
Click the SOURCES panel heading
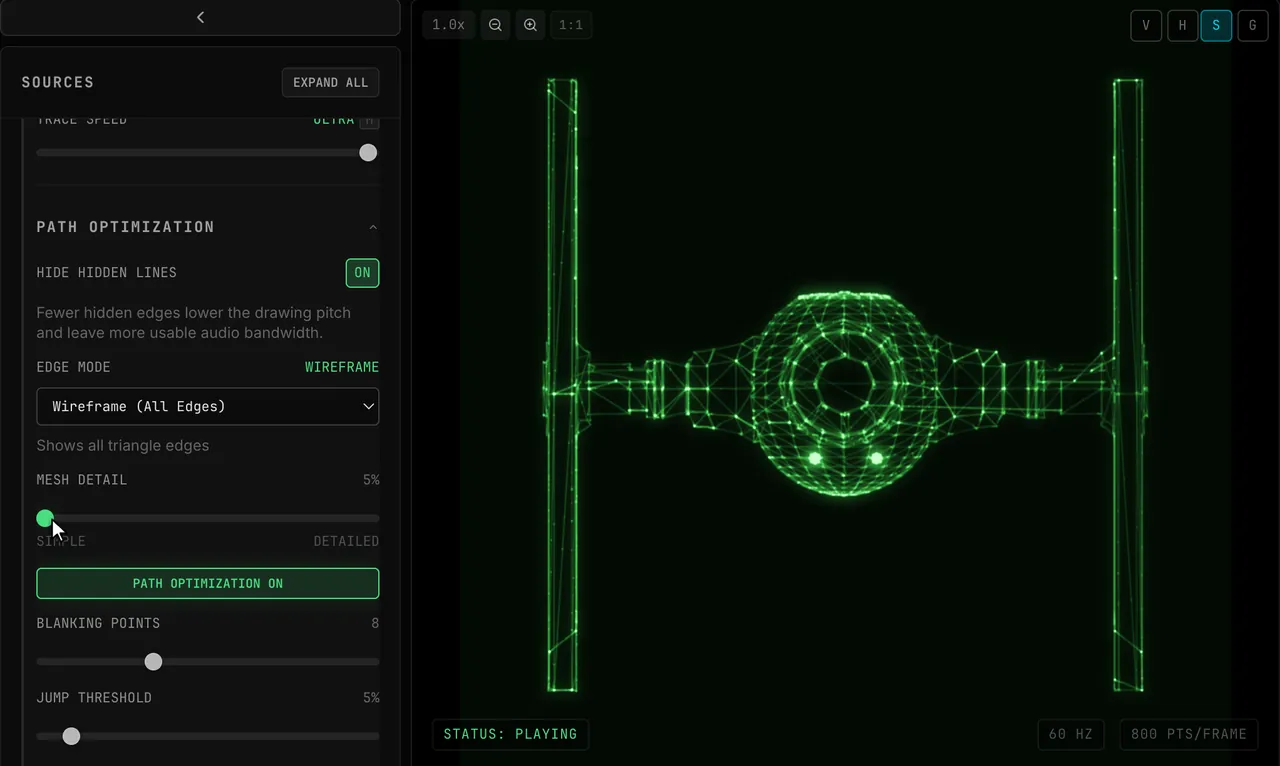pyautogui.click(x=58, y=82)
